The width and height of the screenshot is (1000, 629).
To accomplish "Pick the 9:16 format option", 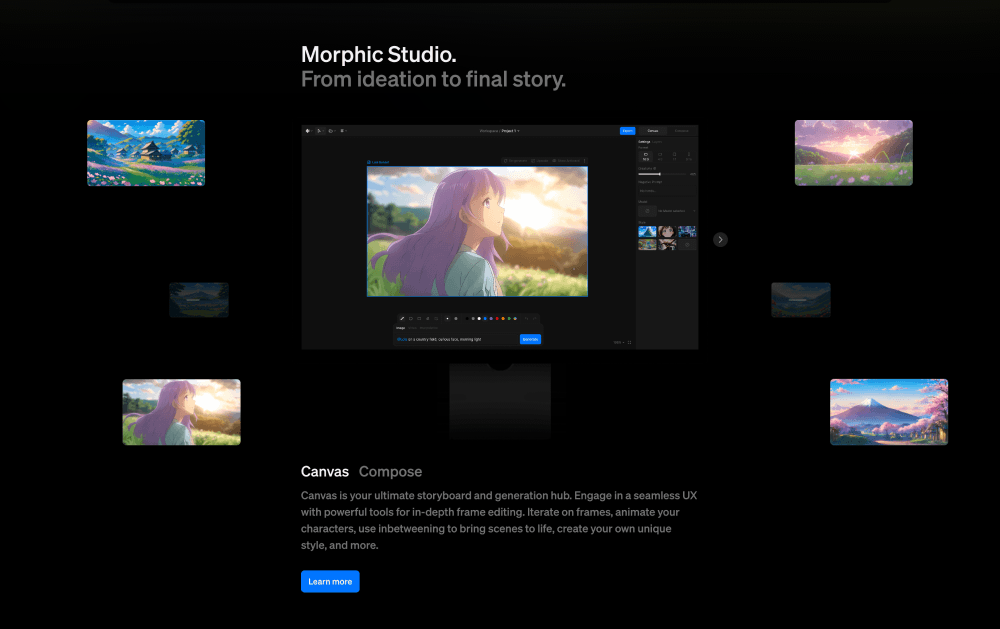I will point(689,156).
